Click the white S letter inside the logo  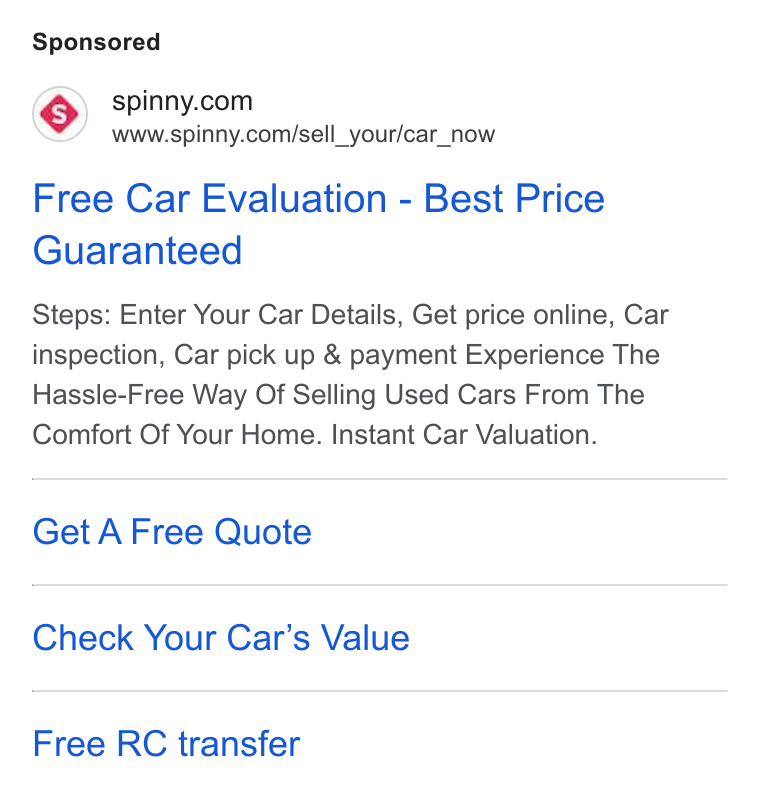click(x=59, y=114)
